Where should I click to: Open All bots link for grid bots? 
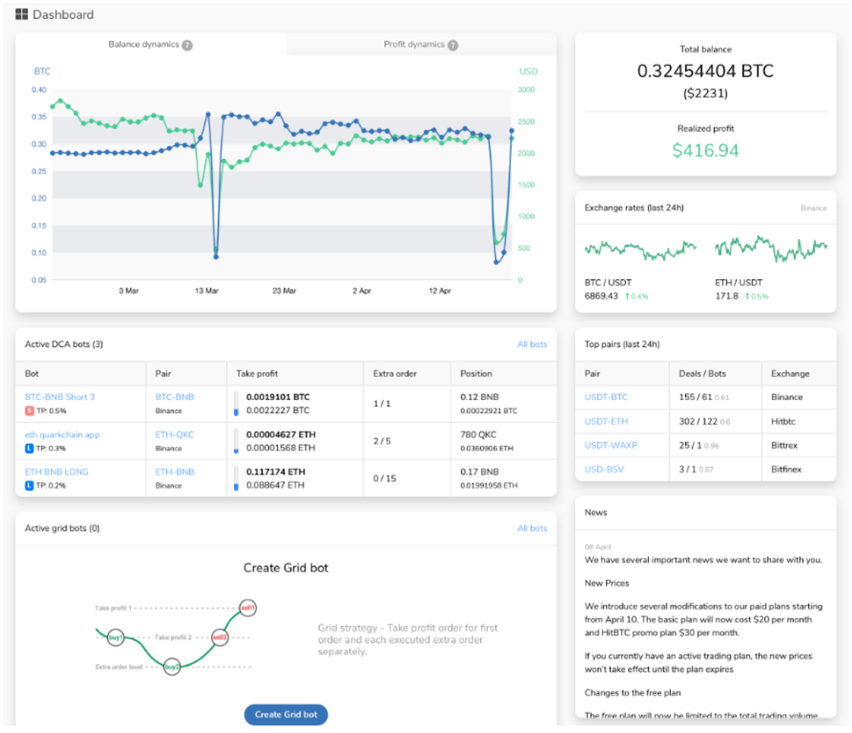532,528
